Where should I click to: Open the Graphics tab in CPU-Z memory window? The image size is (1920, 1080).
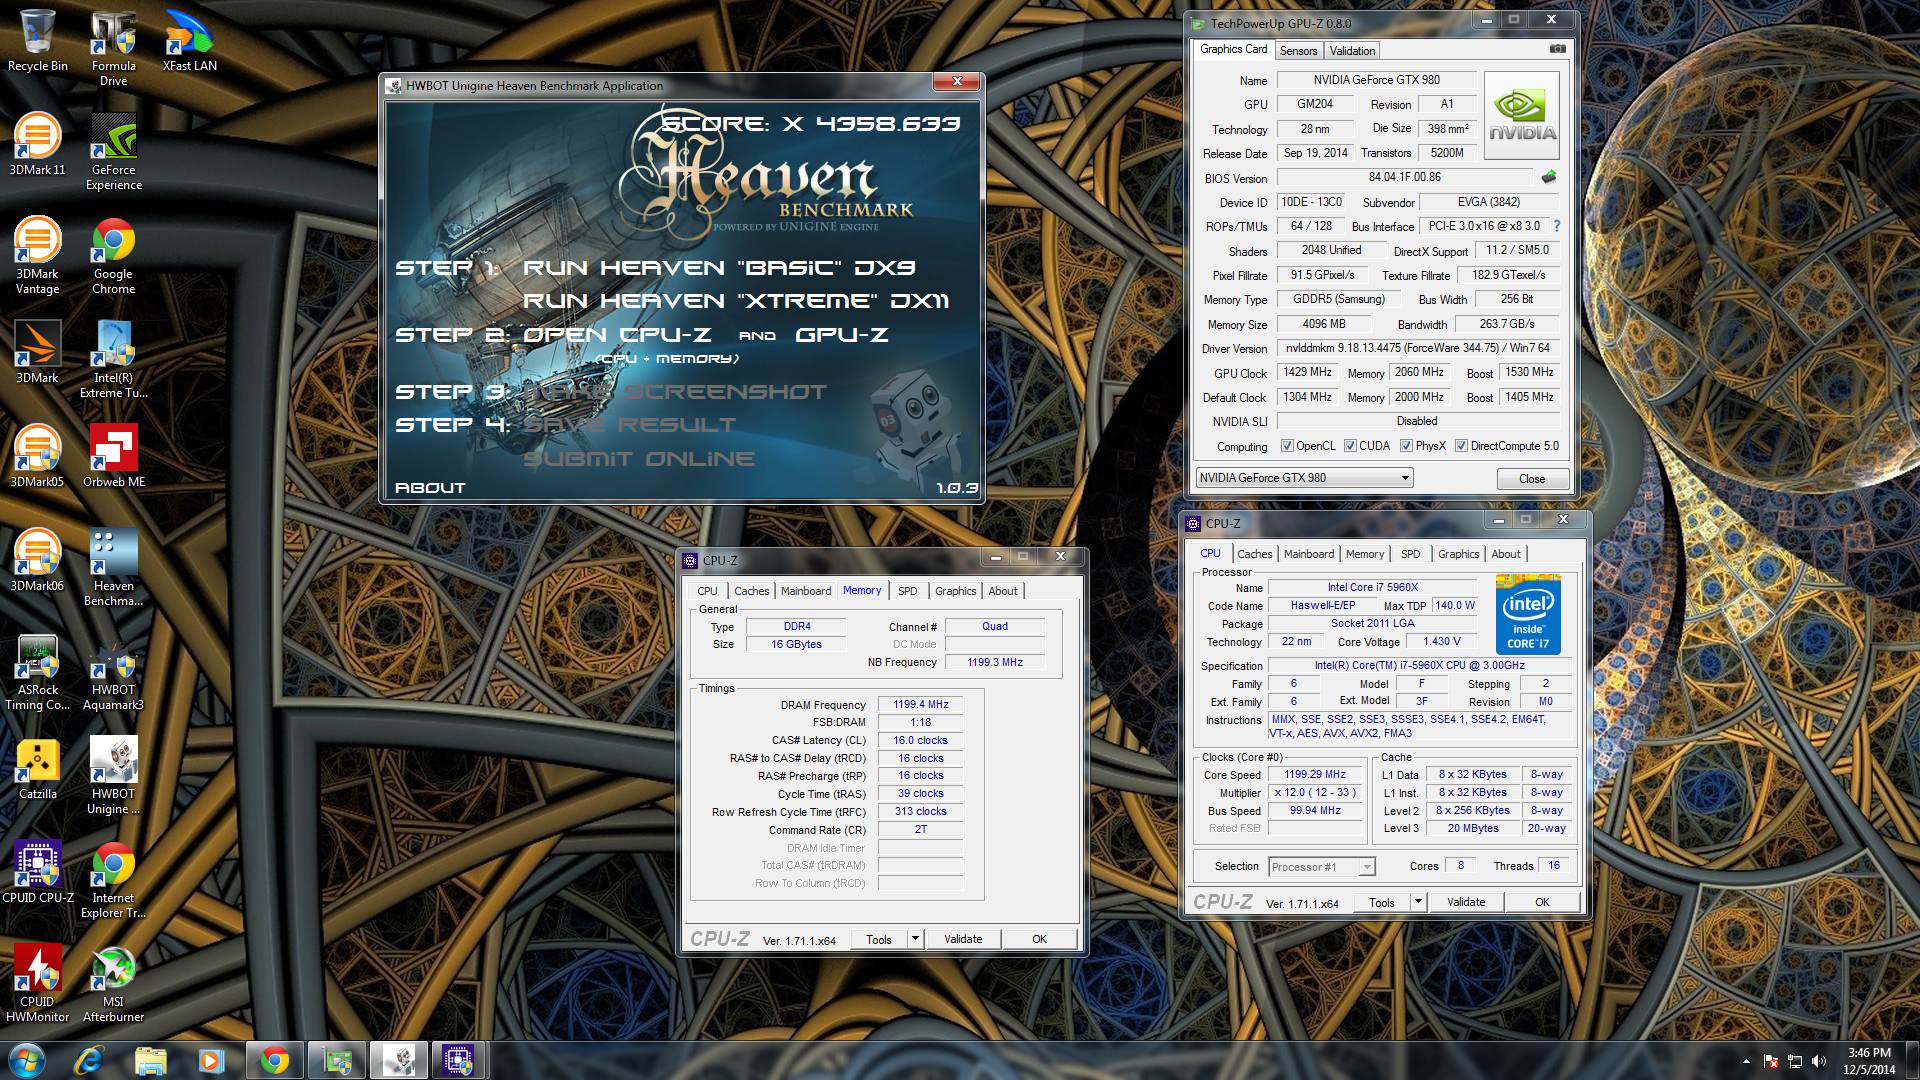(x=955, y=591)
